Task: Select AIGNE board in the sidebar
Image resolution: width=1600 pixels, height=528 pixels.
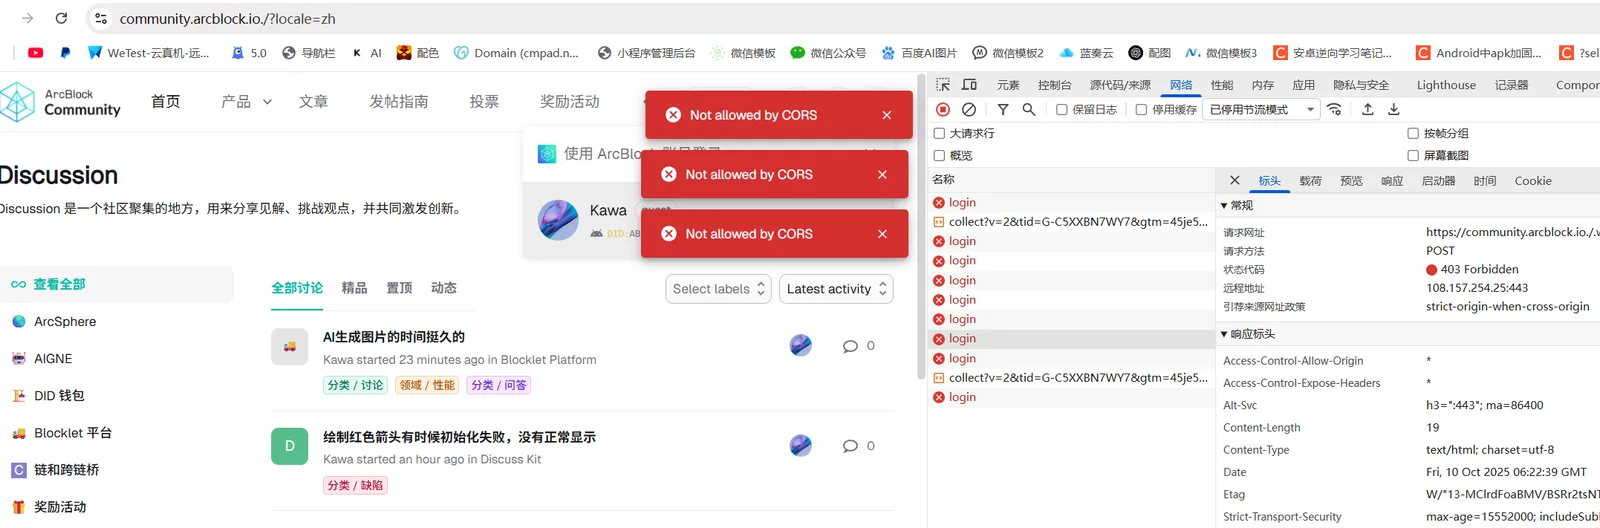Action: click(53, 359)
